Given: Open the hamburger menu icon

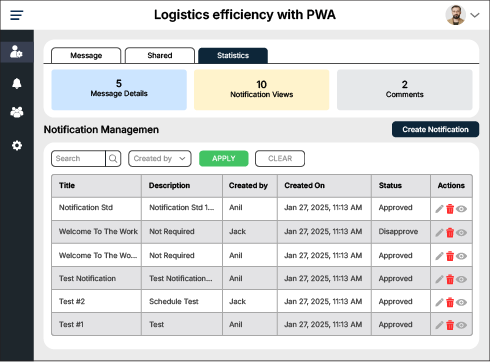Looking at the screenshot, I should click(x=17, y=15).
